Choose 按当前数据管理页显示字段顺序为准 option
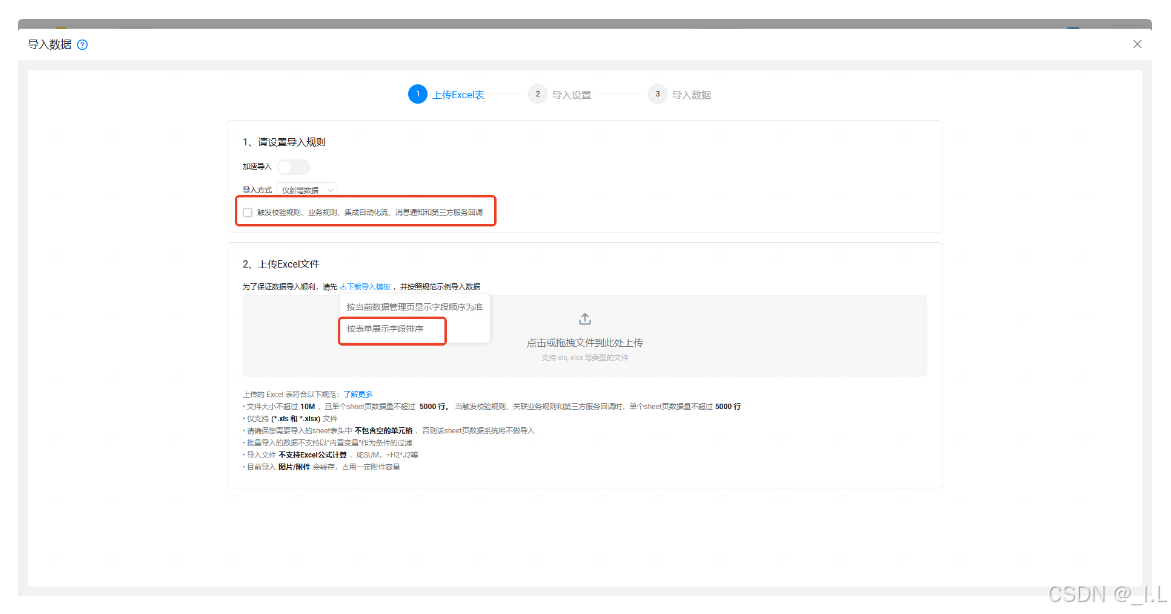1171x614 pixels. (x=414, y=307)
